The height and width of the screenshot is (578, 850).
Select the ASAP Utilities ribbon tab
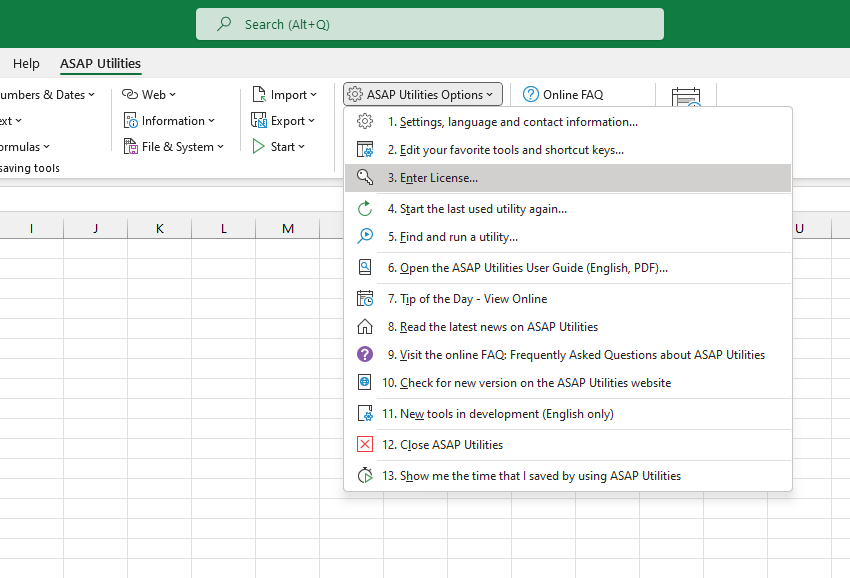tap(100, 63)
